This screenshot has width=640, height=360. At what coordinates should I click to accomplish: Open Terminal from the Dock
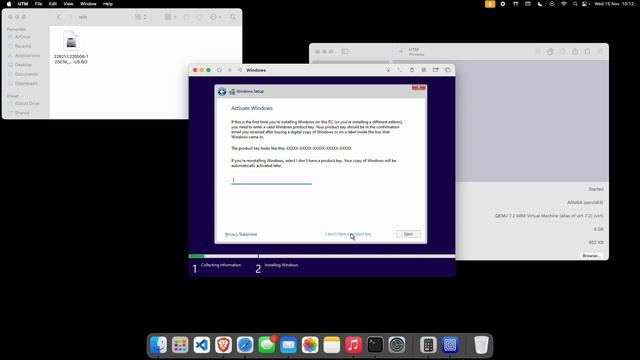point(375,345)
